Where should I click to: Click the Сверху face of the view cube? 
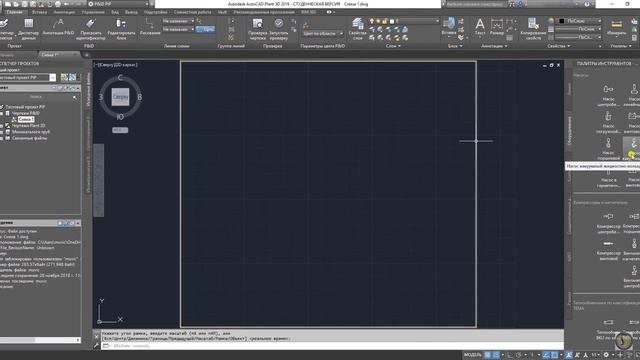(120, 97)
